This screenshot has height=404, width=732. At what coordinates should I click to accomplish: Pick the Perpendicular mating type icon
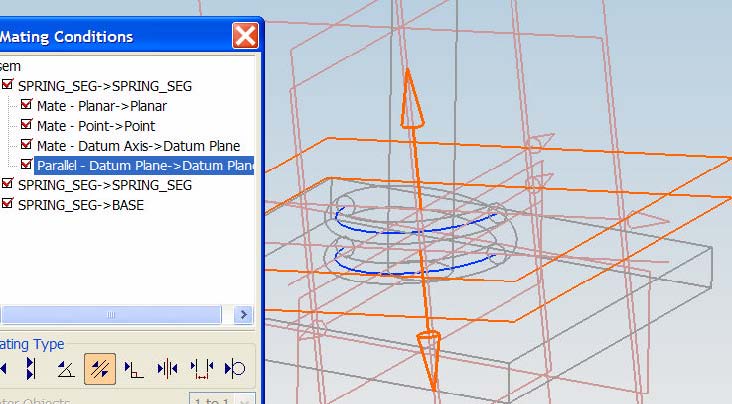(133, 368)
